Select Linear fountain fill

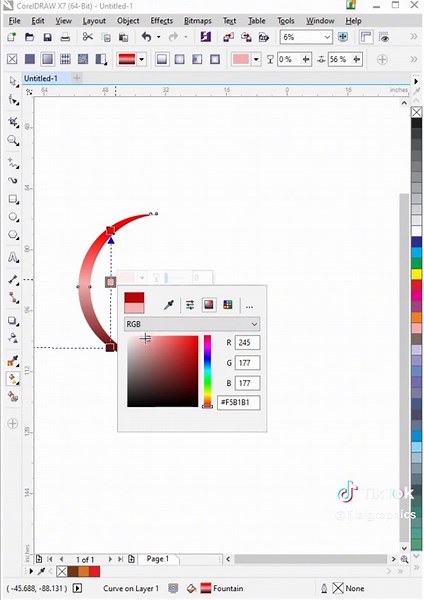tap(162, 59)
